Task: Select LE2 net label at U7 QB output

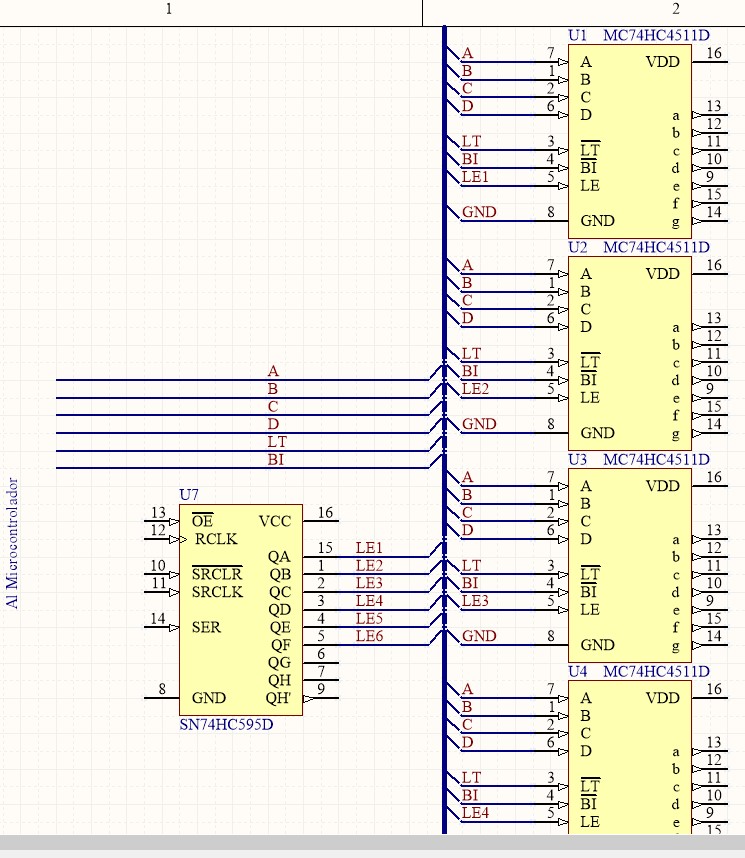Action: 369,565
